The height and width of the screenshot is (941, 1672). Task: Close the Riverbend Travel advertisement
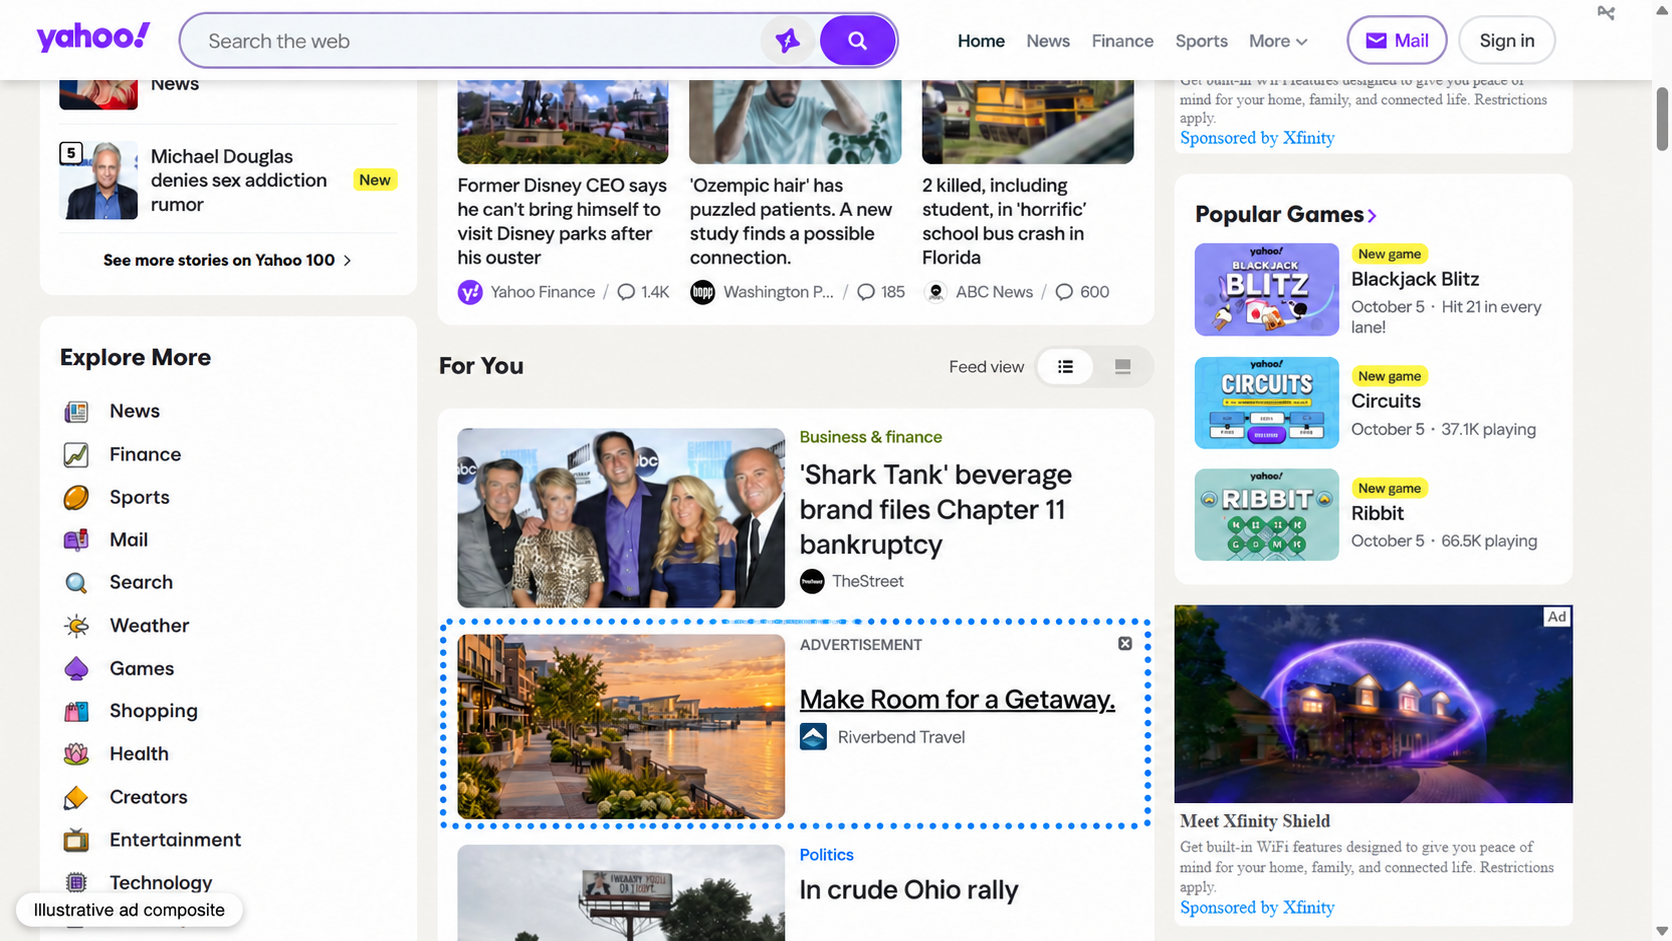coord(1125,644)
